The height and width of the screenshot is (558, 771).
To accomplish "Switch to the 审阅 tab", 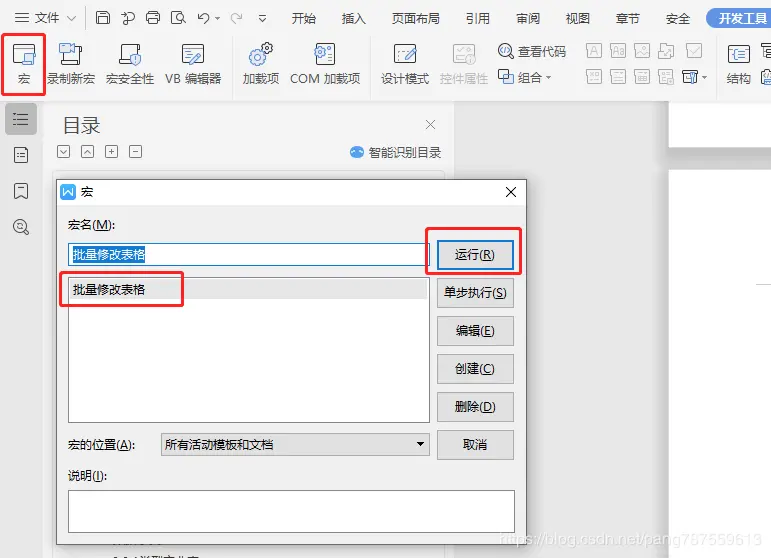I will click(x=528, y=18).
